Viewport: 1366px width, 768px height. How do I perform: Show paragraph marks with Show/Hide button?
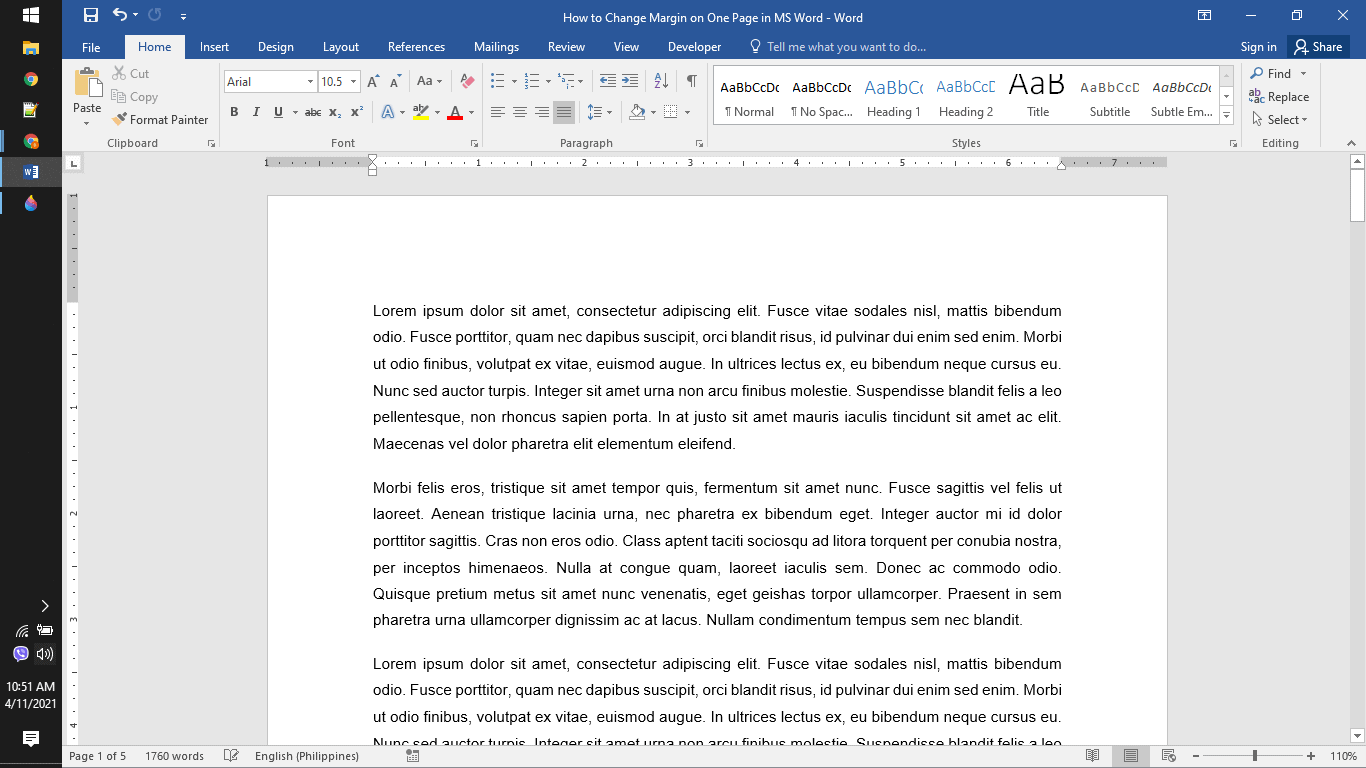coord(691,78)
